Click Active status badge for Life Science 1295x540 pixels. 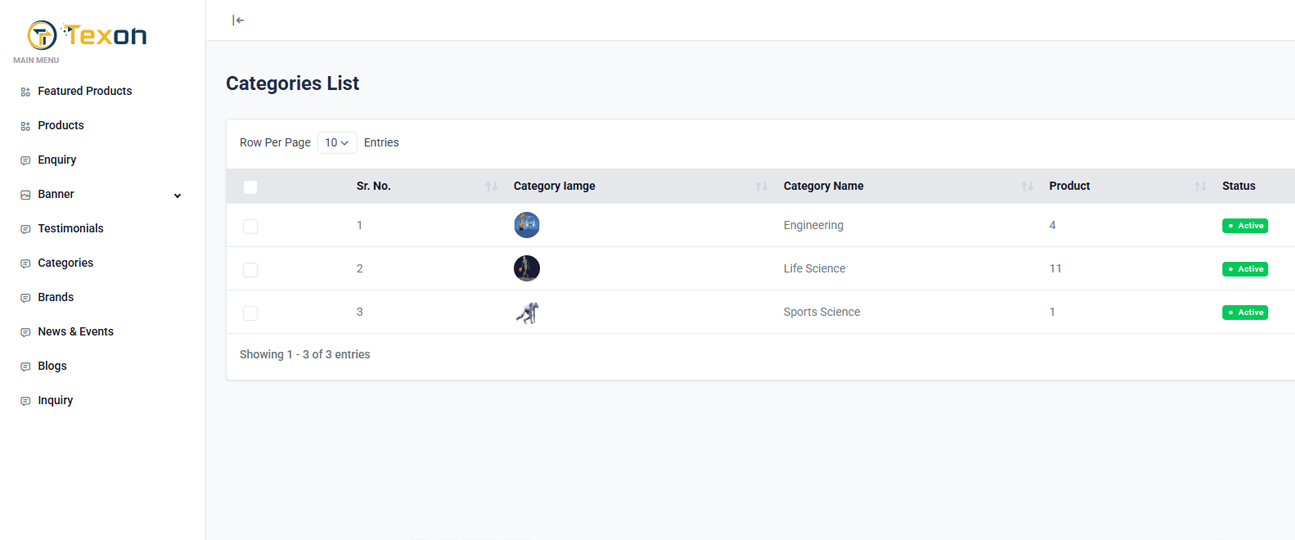click(x=1245, y=269)
